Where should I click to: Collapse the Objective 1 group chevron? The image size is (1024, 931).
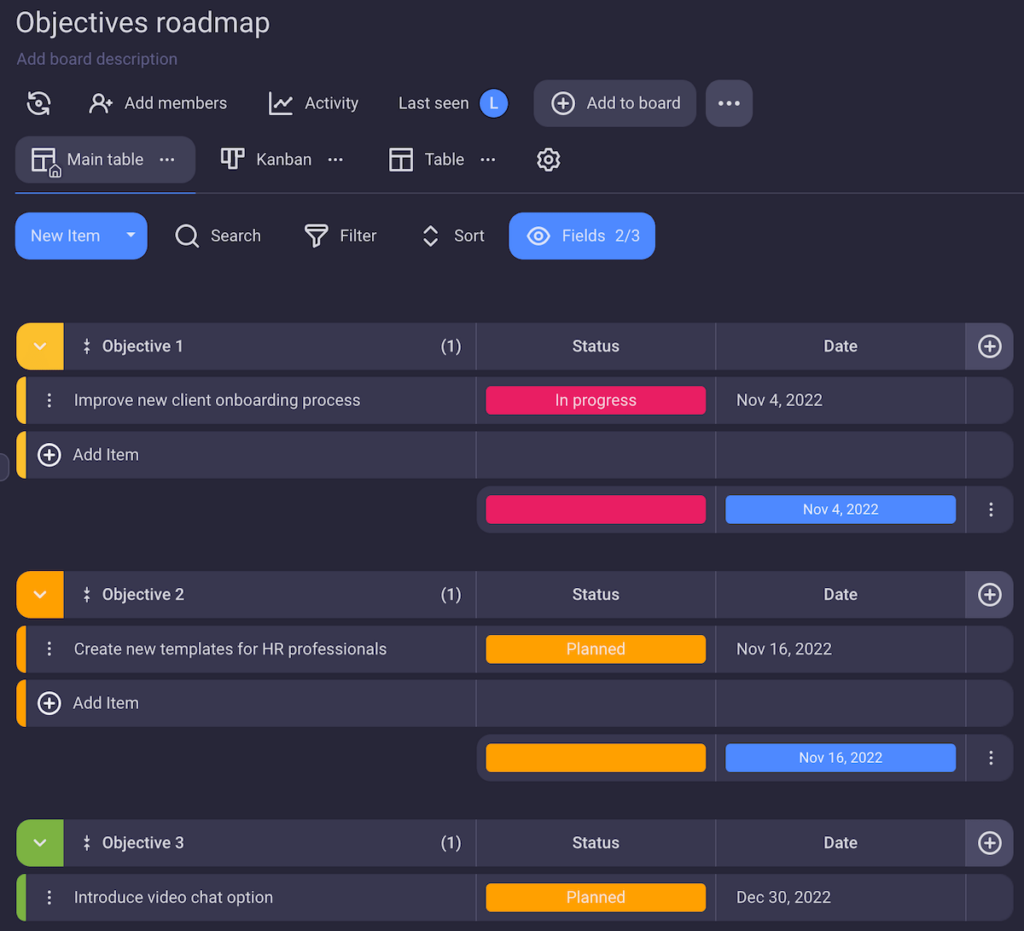40,346
